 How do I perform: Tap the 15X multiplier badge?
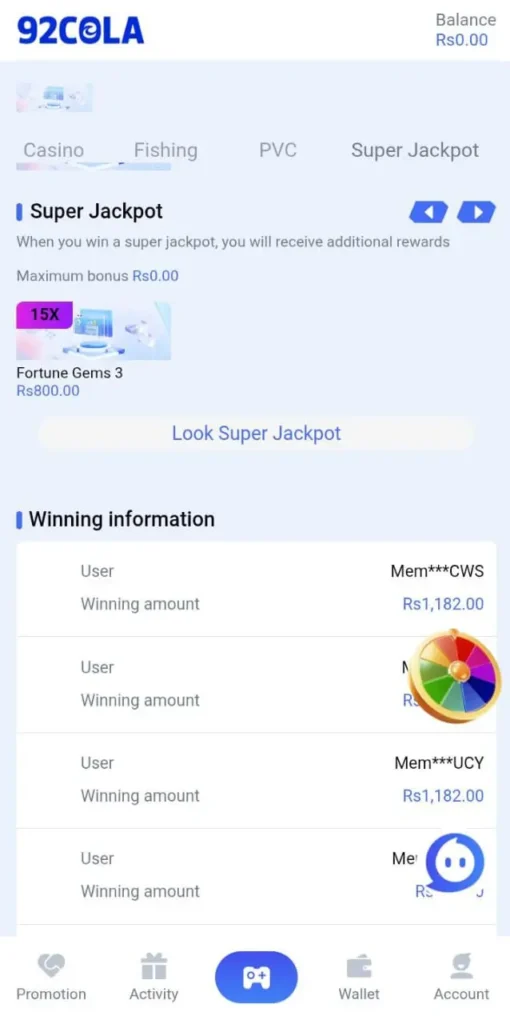click(x=44, y=315)
